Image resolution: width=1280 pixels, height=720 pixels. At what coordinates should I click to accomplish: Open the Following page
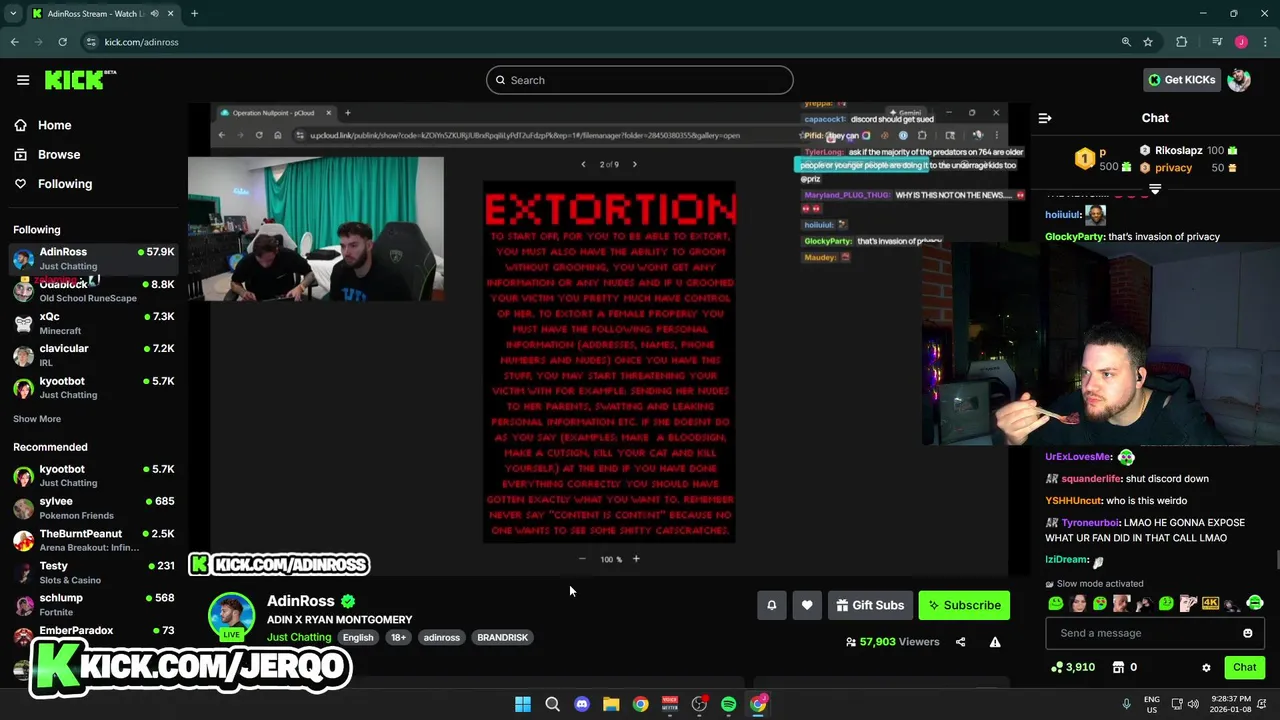pyautogui.click(x=64, y=184)
